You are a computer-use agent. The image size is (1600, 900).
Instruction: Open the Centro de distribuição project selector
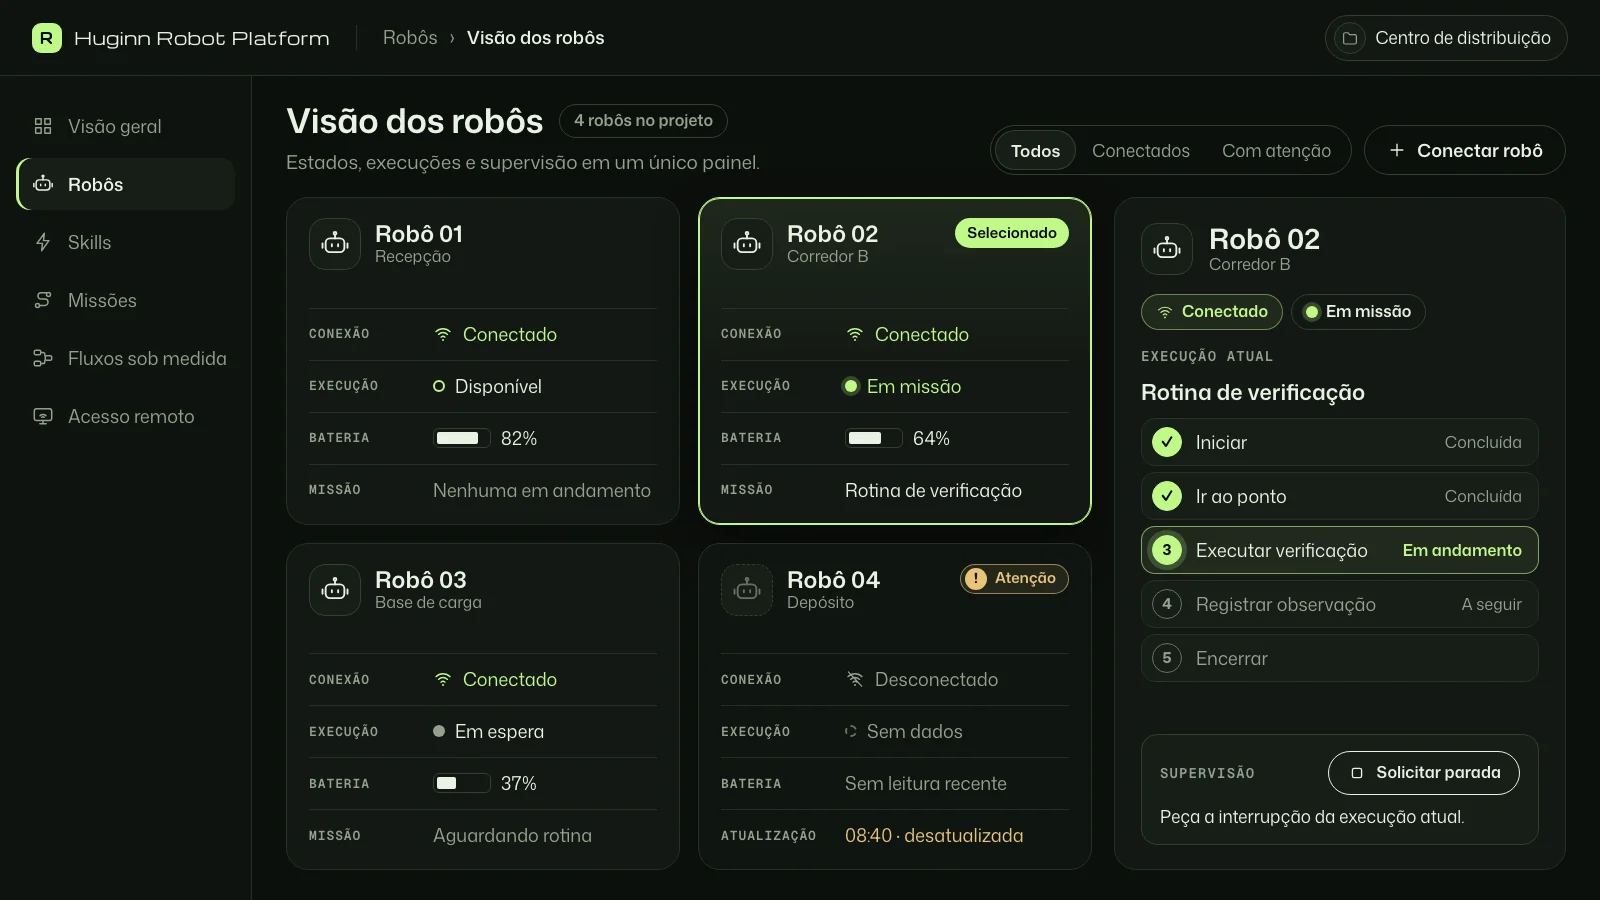point(1446,38)
